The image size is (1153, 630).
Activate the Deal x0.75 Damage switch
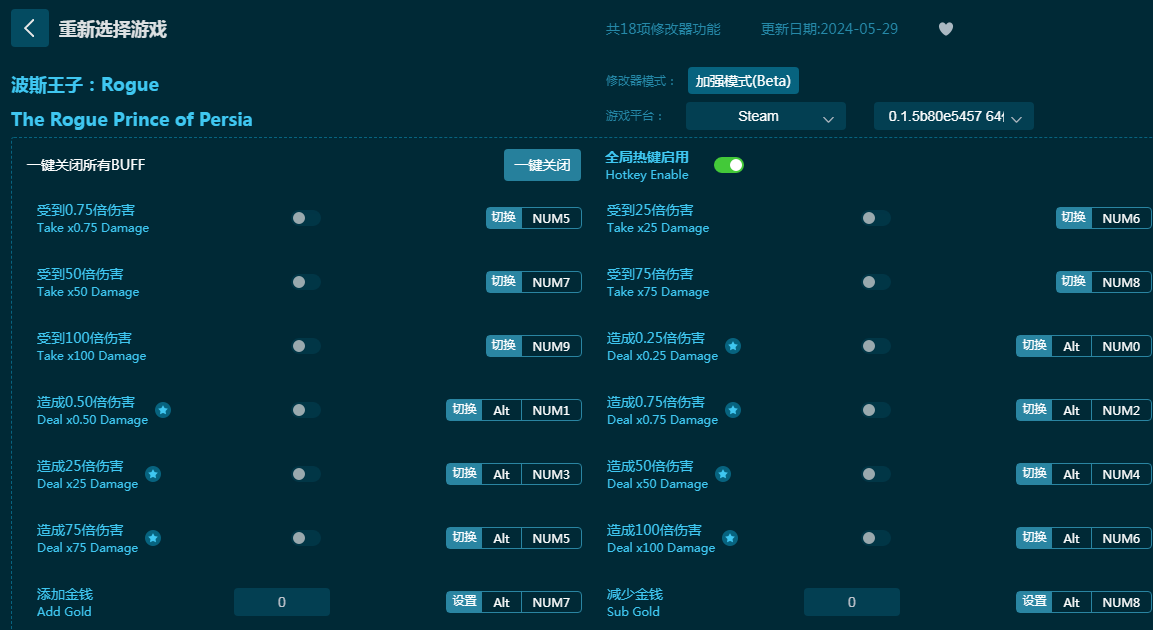coord(876,410)
